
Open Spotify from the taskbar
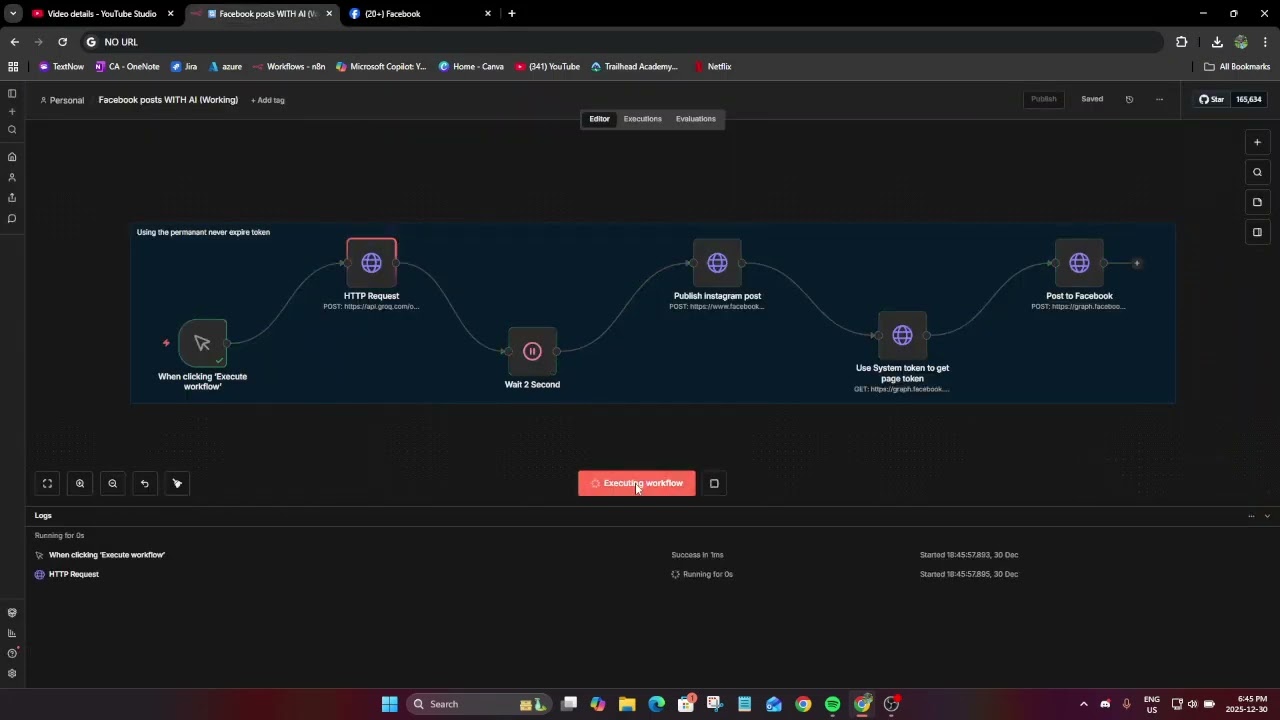(x=832, y=704)
